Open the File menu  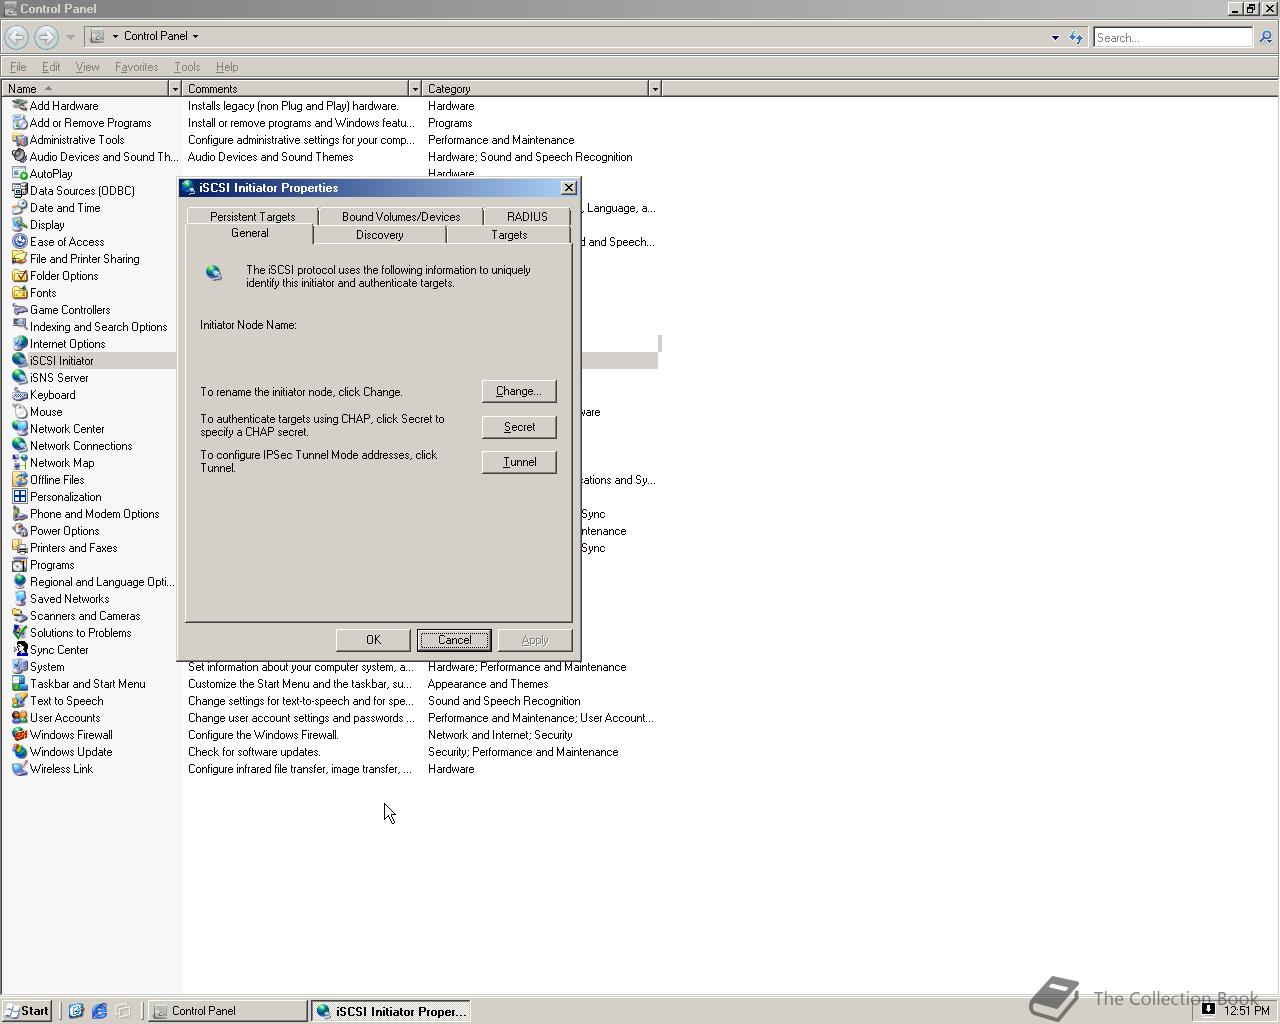pyautogui.click(x=18, y=67)
